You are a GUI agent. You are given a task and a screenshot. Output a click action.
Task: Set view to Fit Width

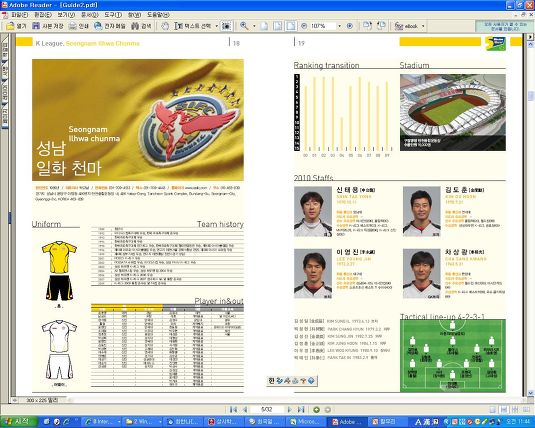pyautogui.click(x=291, y=26)
